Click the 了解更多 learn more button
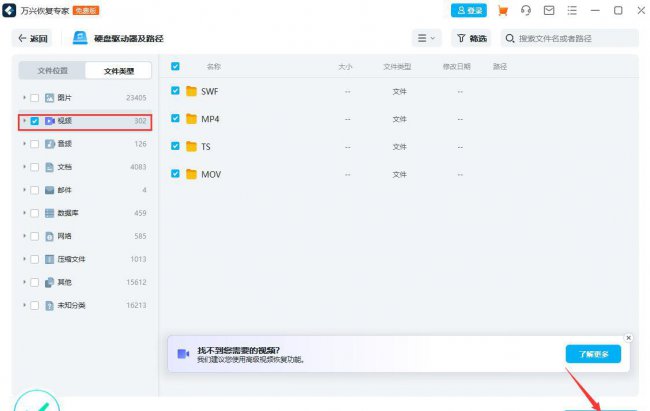This screenshot has height=411, width=650. 593,354
